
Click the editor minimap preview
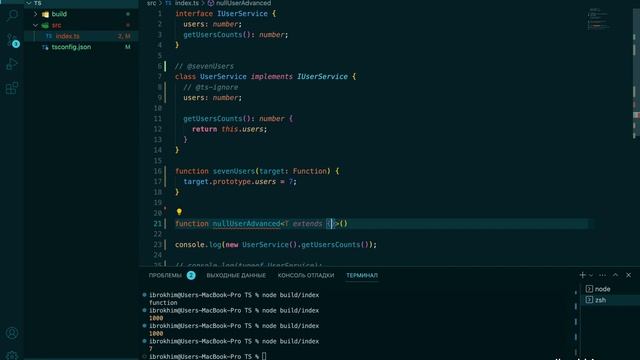click(x=598, y=19)
